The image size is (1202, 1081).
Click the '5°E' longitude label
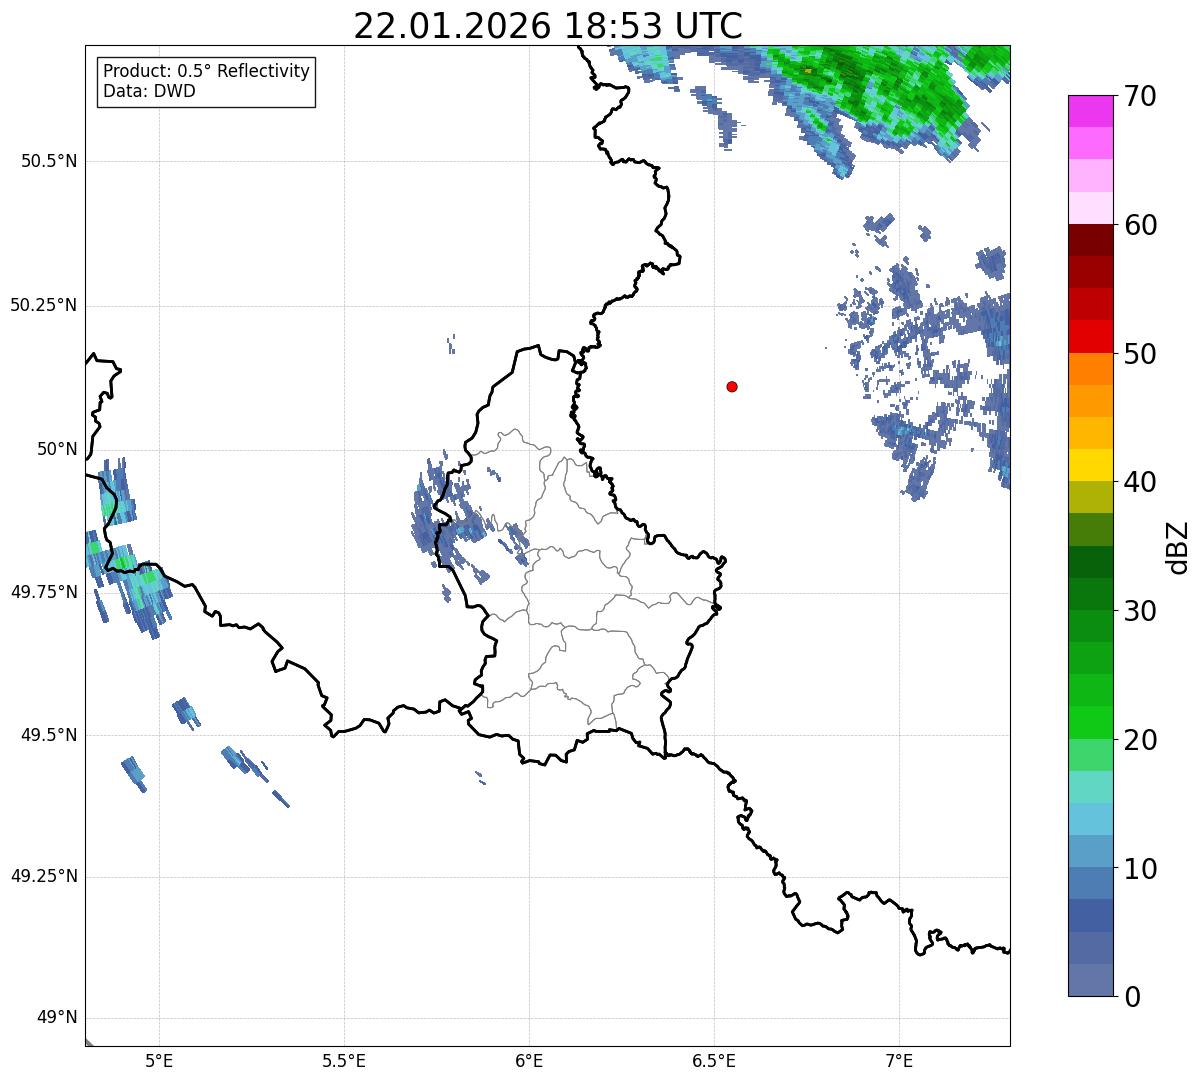159,1060
